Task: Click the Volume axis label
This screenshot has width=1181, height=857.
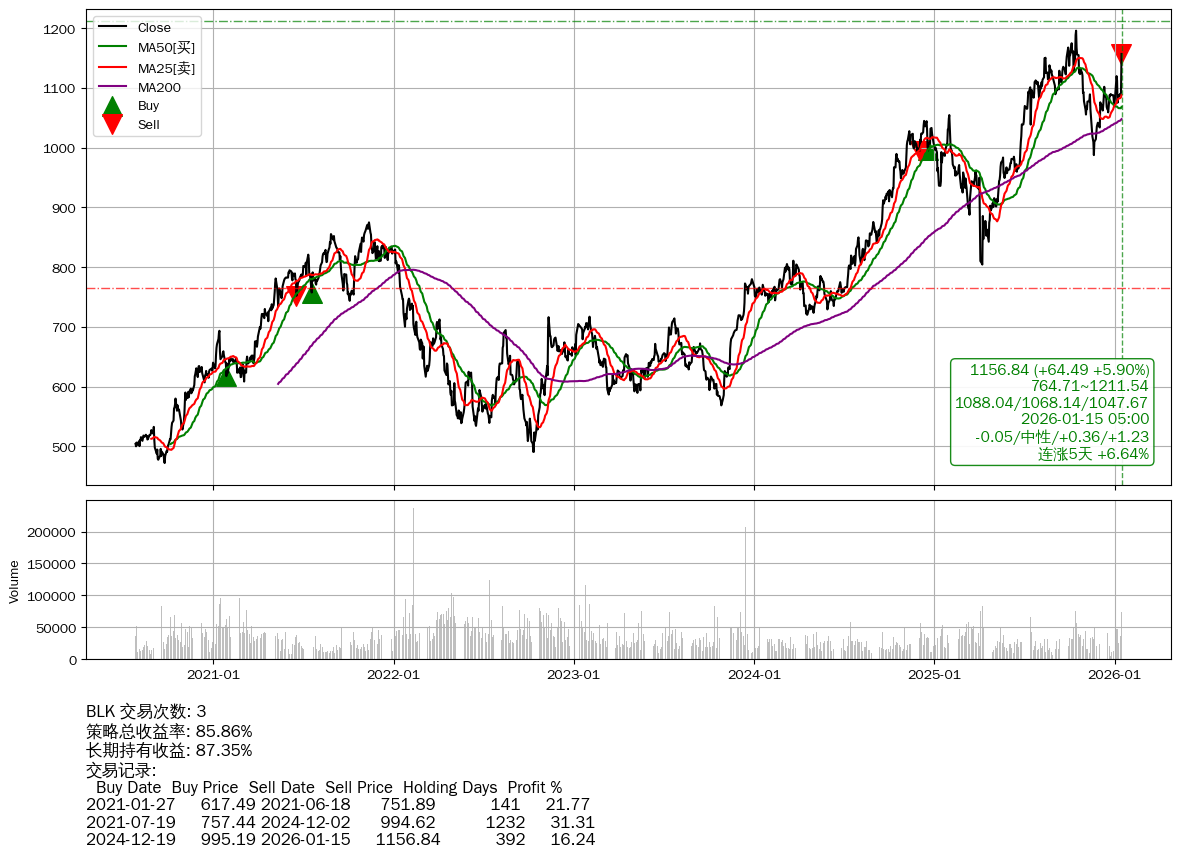Action: click(14, 581)
